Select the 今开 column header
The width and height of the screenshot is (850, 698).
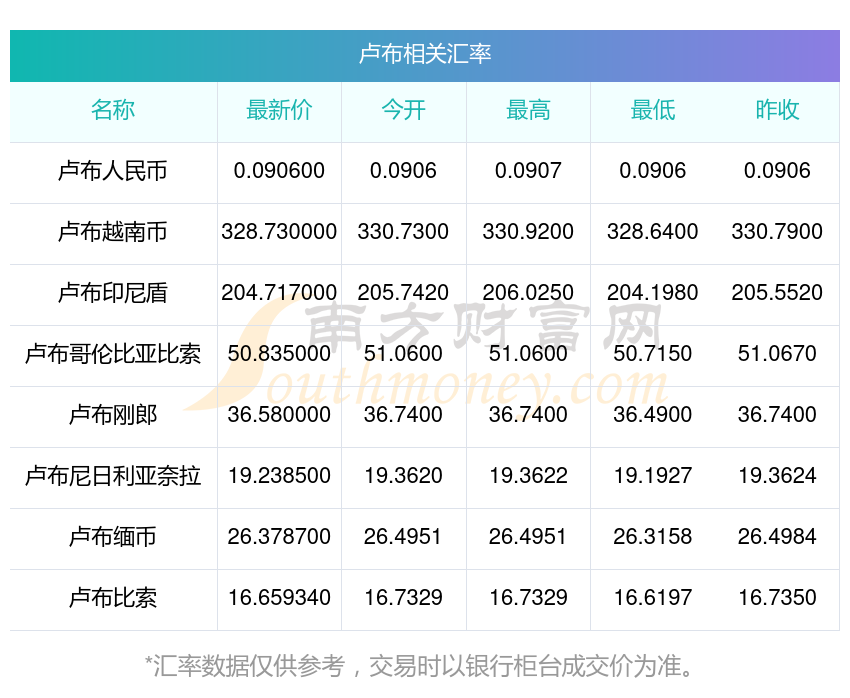point(403,110)
